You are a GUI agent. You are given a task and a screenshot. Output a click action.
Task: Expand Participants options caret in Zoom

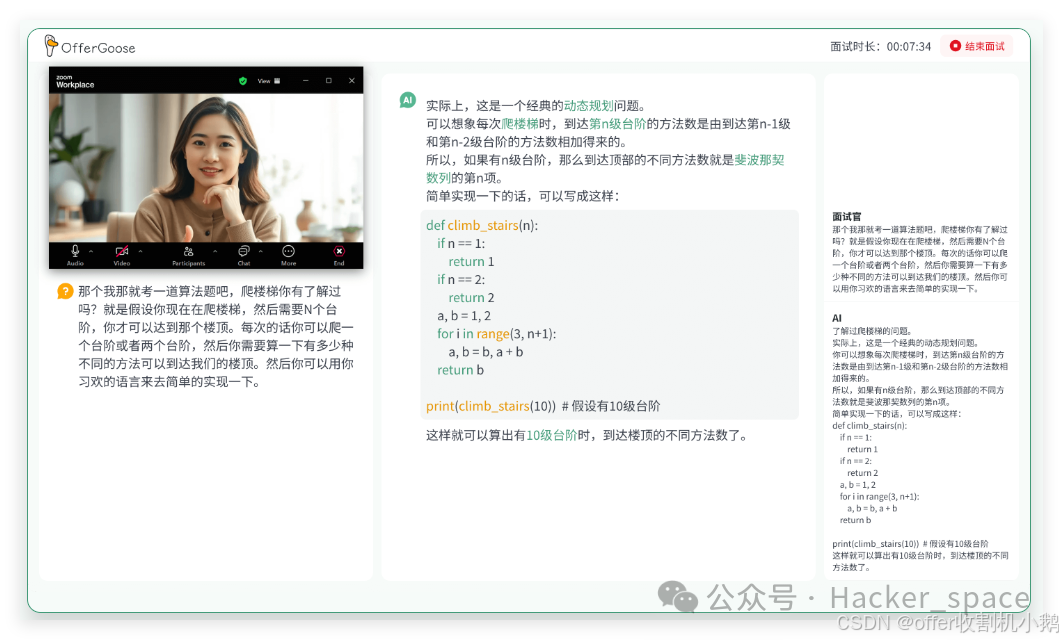(215, 252)
